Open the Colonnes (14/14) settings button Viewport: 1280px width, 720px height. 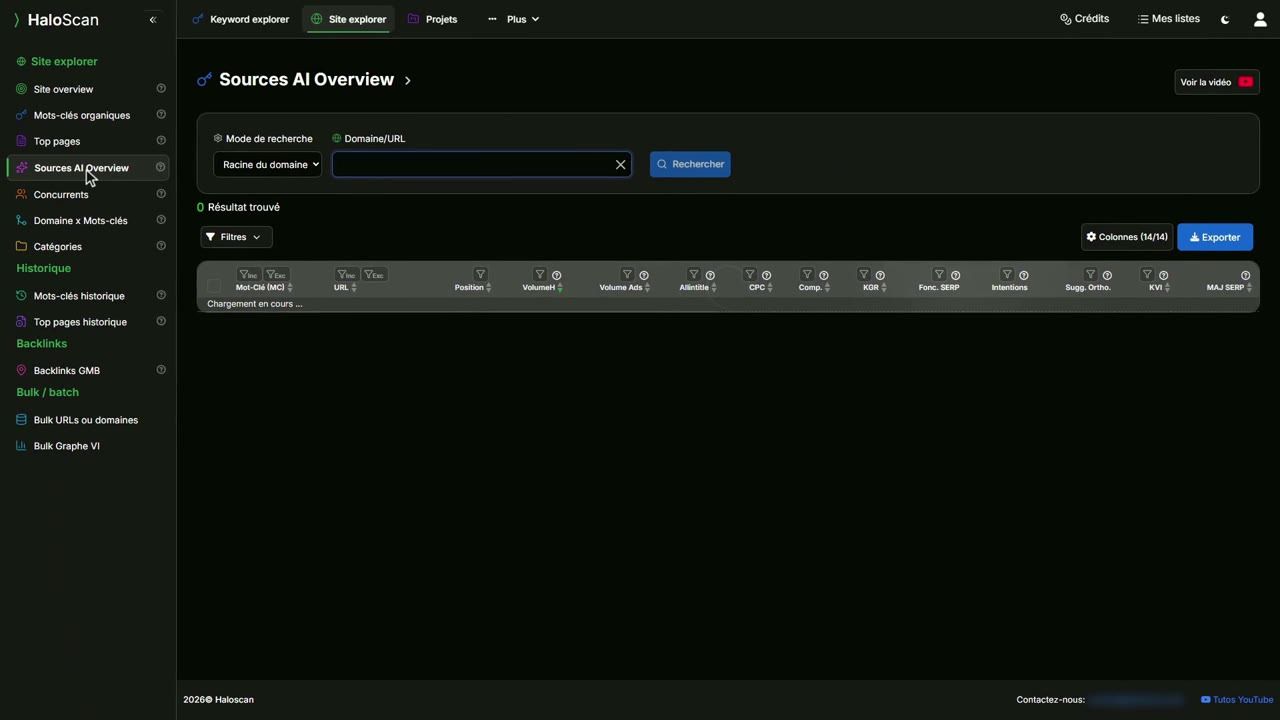click(1127, 237)
